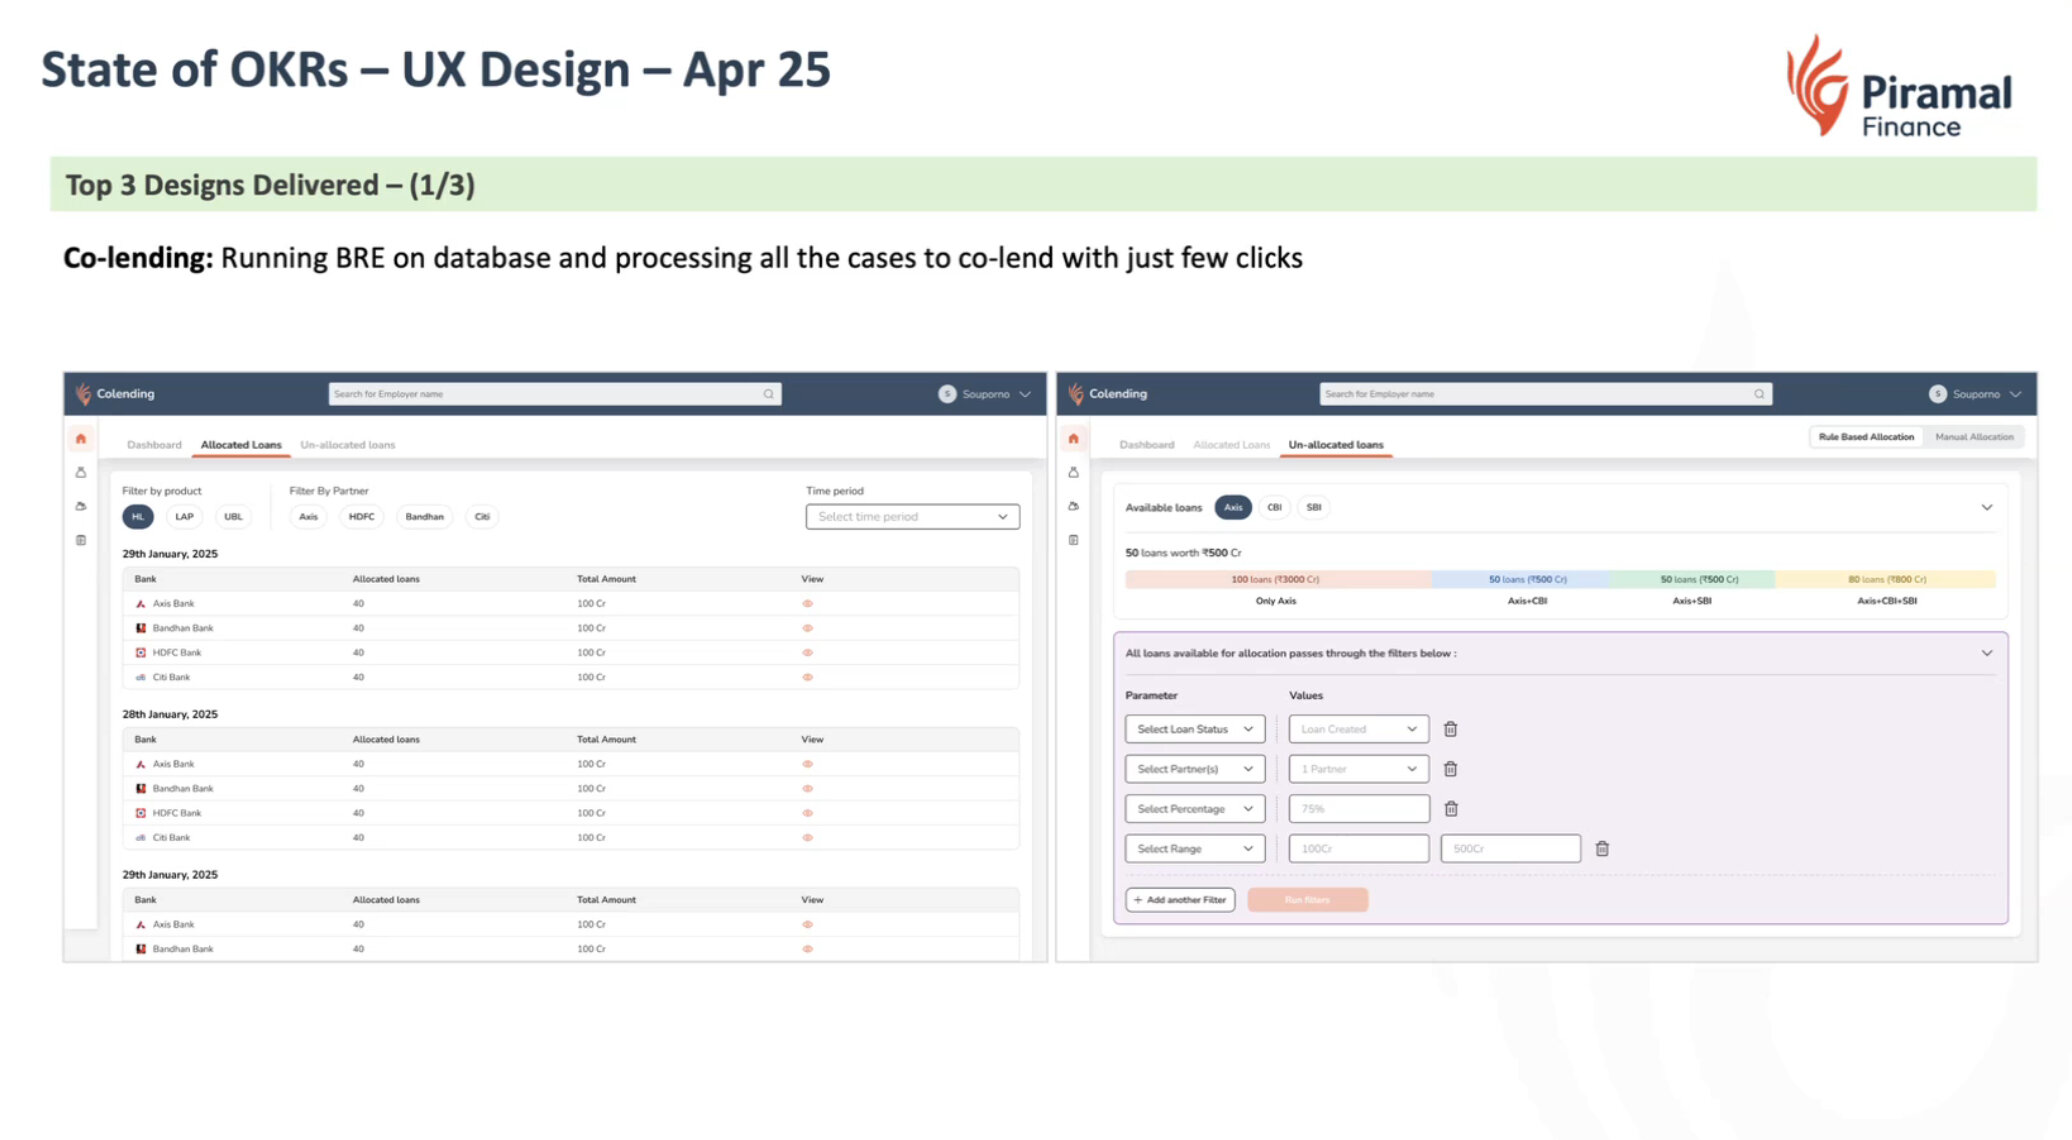Screen dimensions: 2072x1140
Task: Click bottom sidebar document icon in Allocated Loans window
Action: pos(81,540)
